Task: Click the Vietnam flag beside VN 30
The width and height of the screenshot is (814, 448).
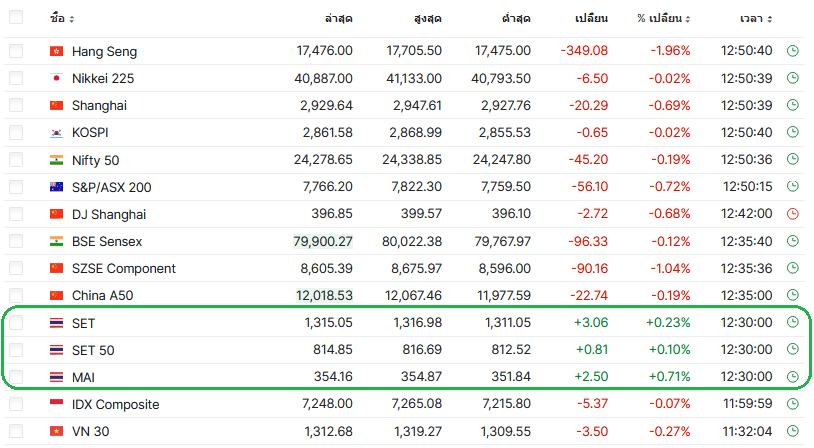Action: [56, 432]
